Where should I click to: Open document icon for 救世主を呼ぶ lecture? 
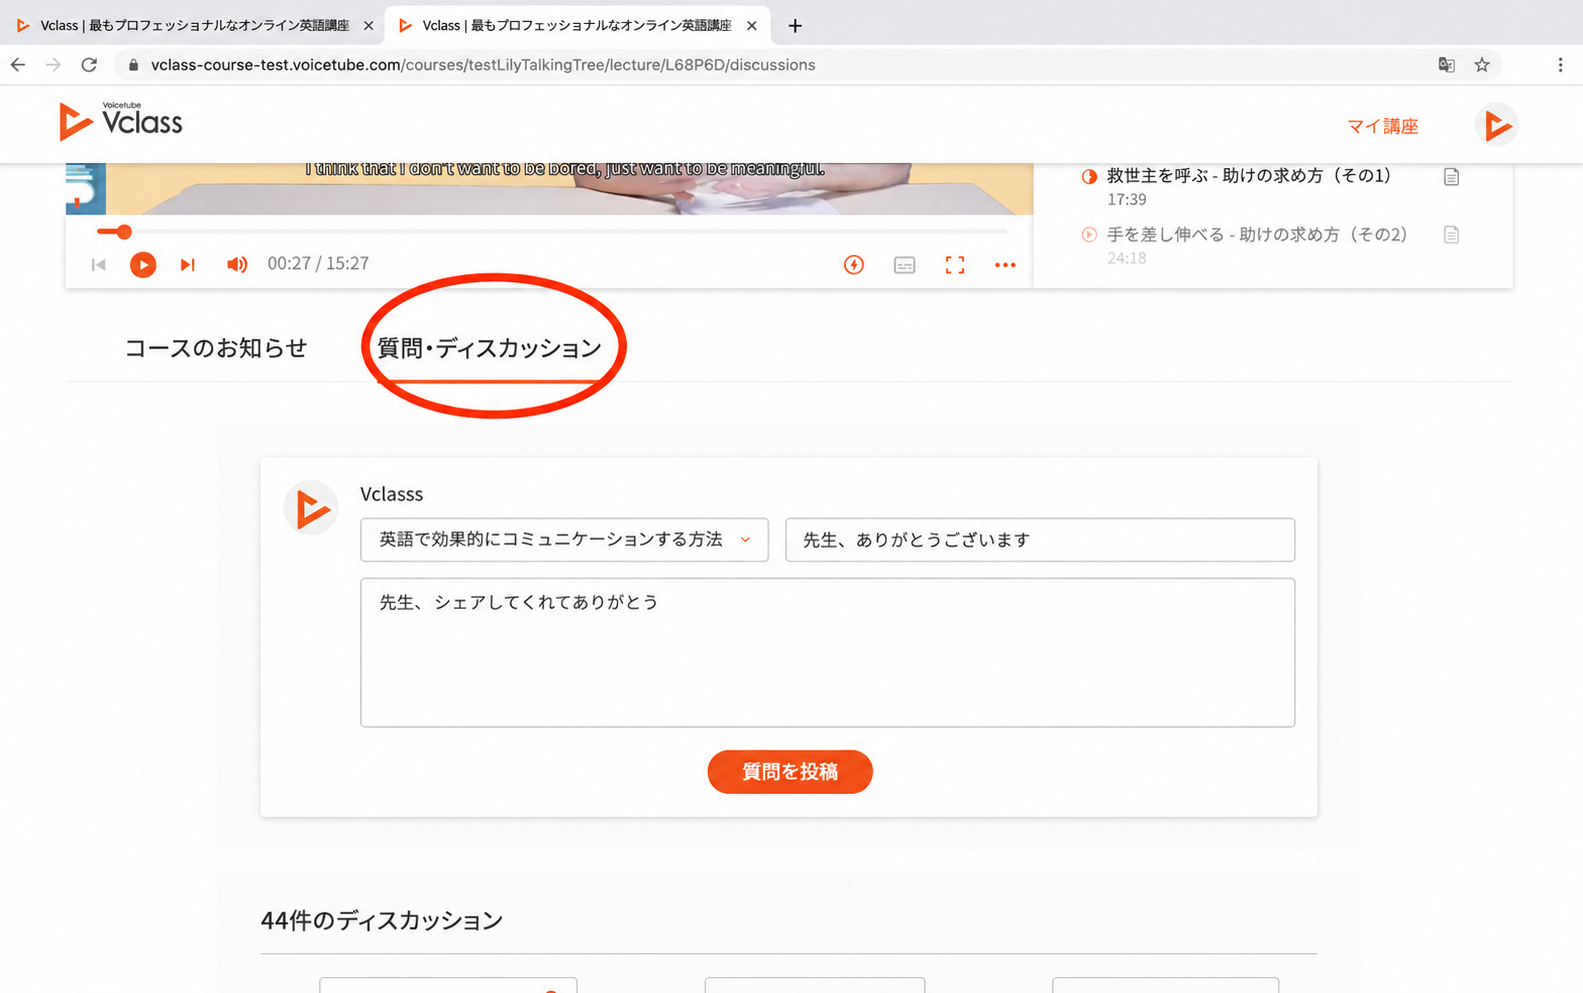click(x=1451, y=177)
